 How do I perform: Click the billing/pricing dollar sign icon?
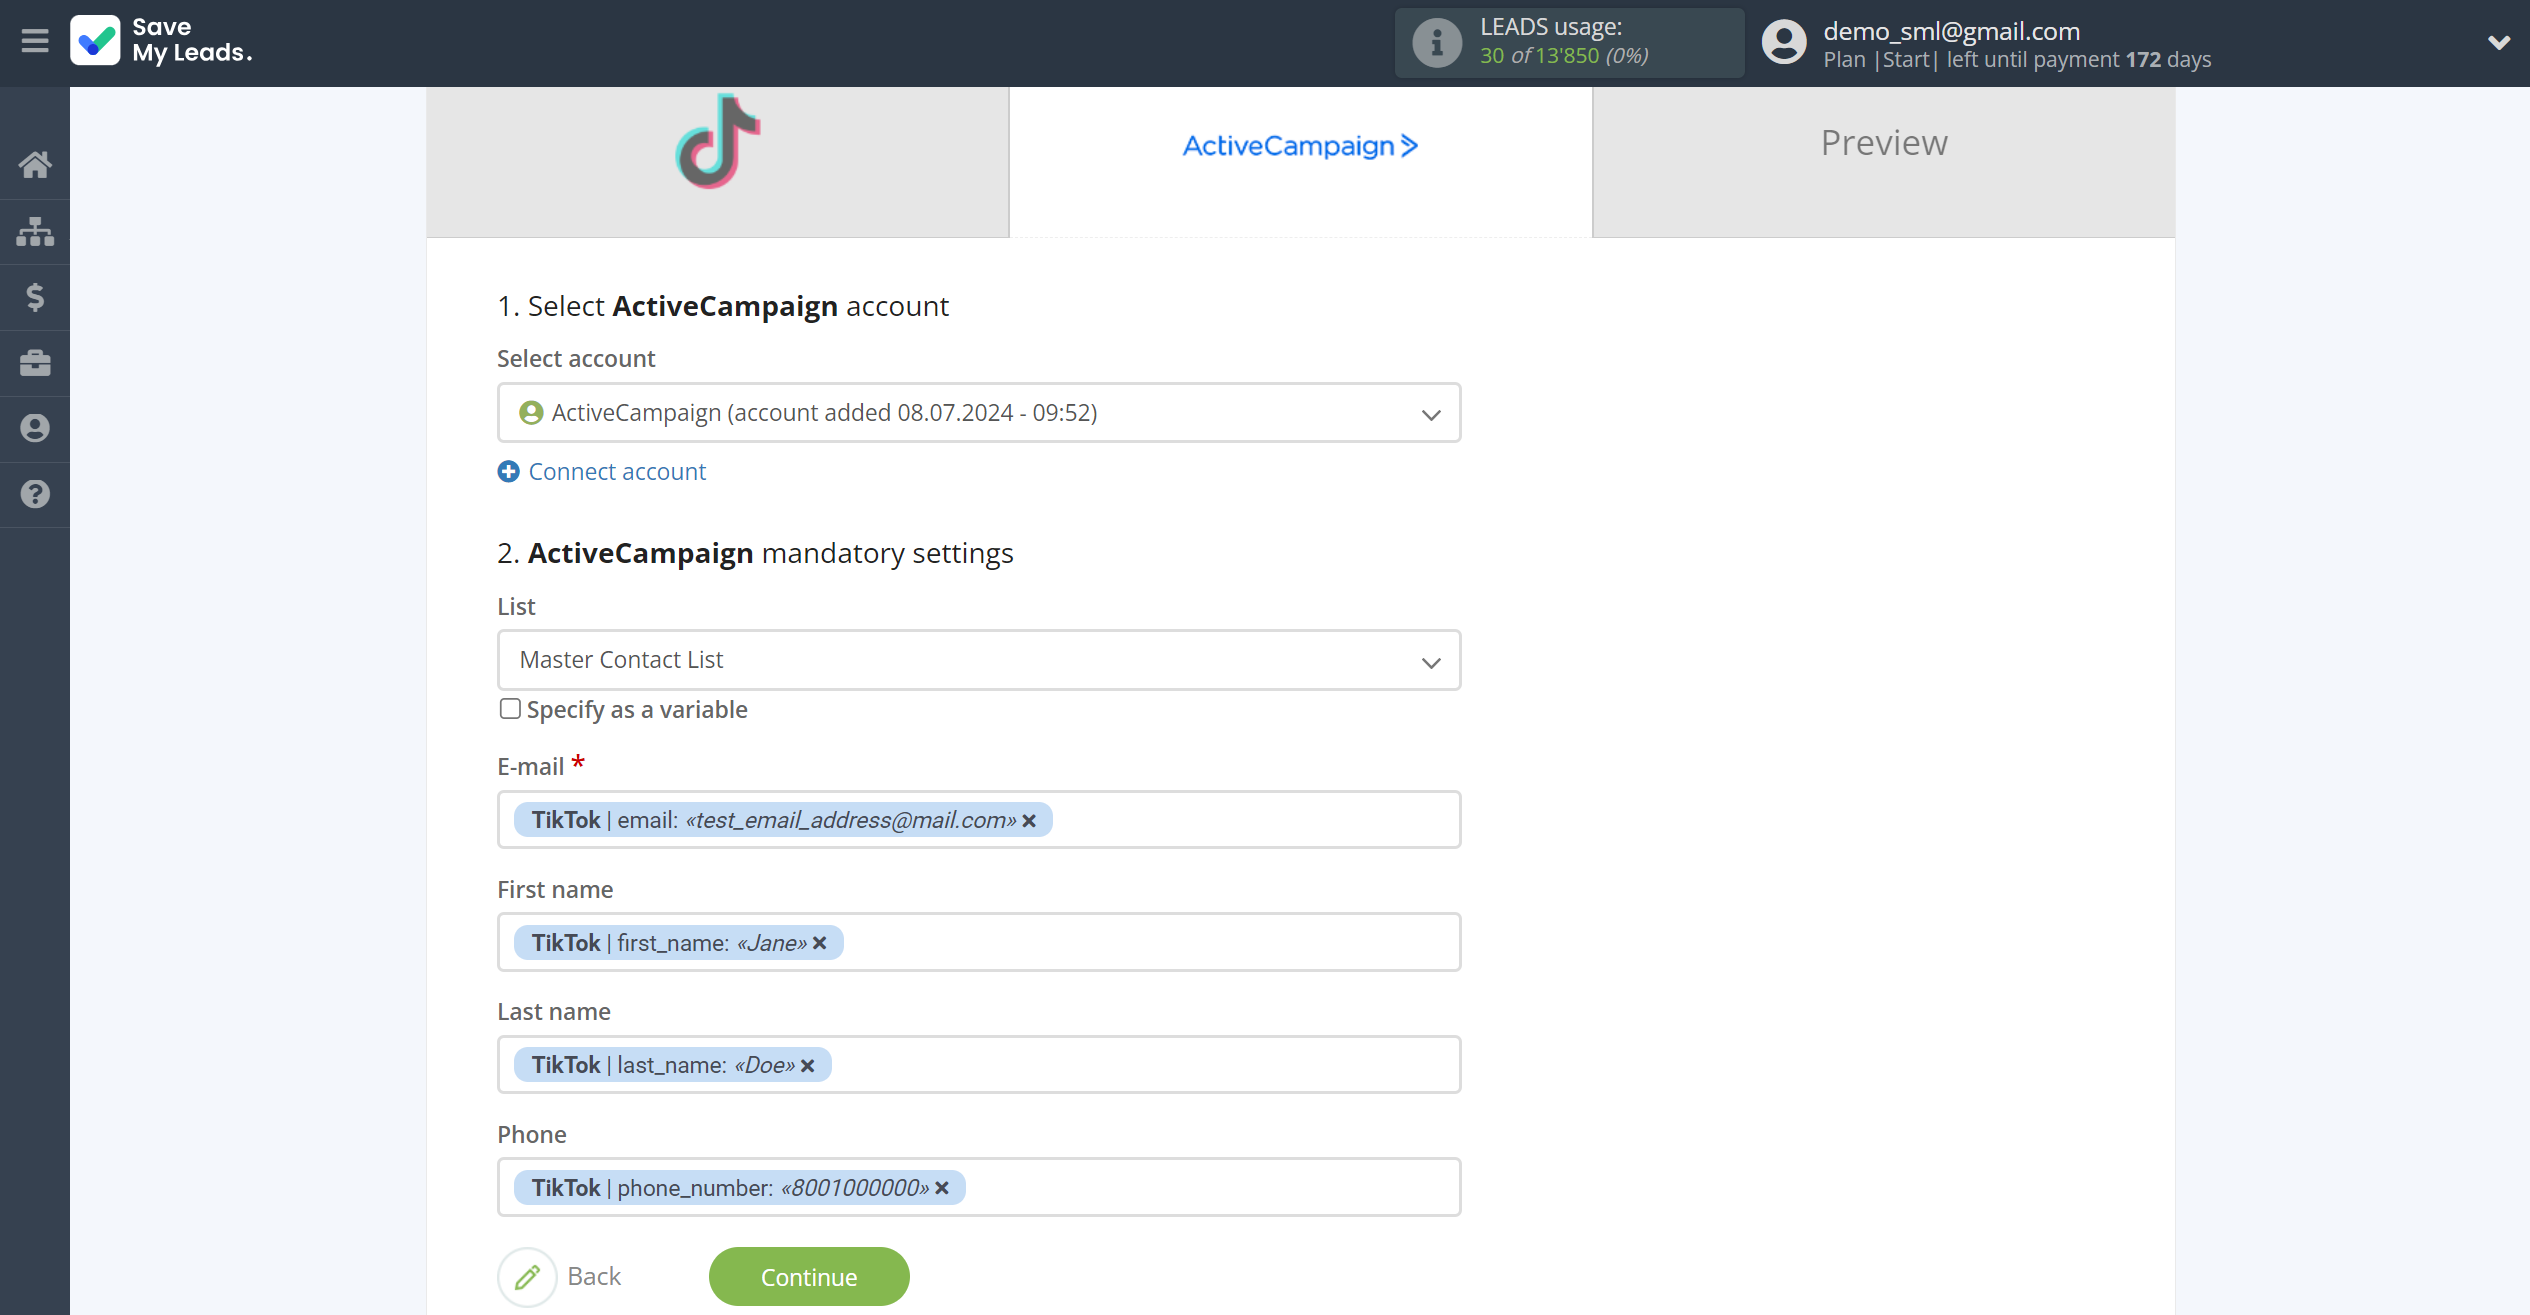click(35, 298)
